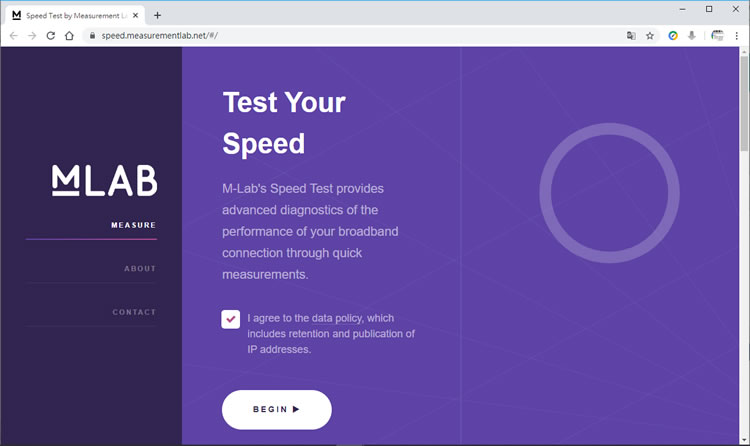Maximize the browser window
This screenshot has width=750, height=446.
point(709,9)
